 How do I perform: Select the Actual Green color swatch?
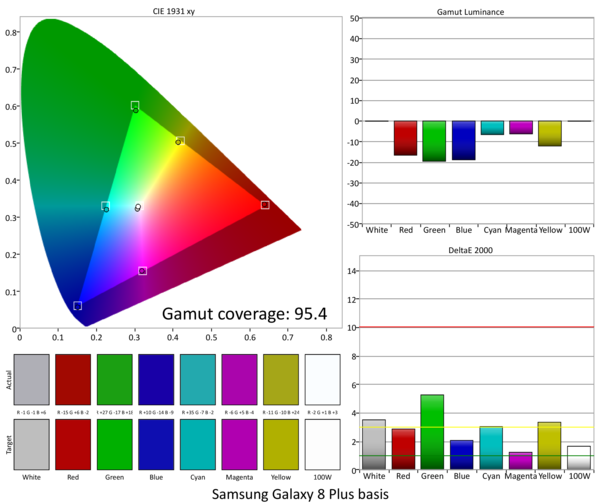pos(115,379)
